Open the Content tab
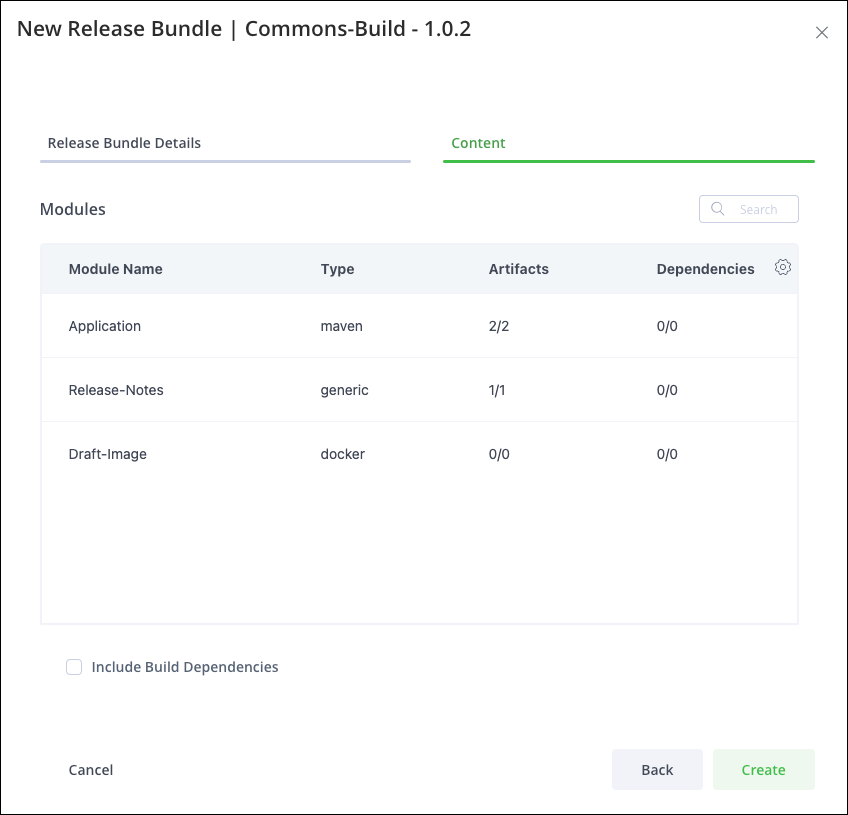This screenshot has width=848, height=815. (478, 143)
